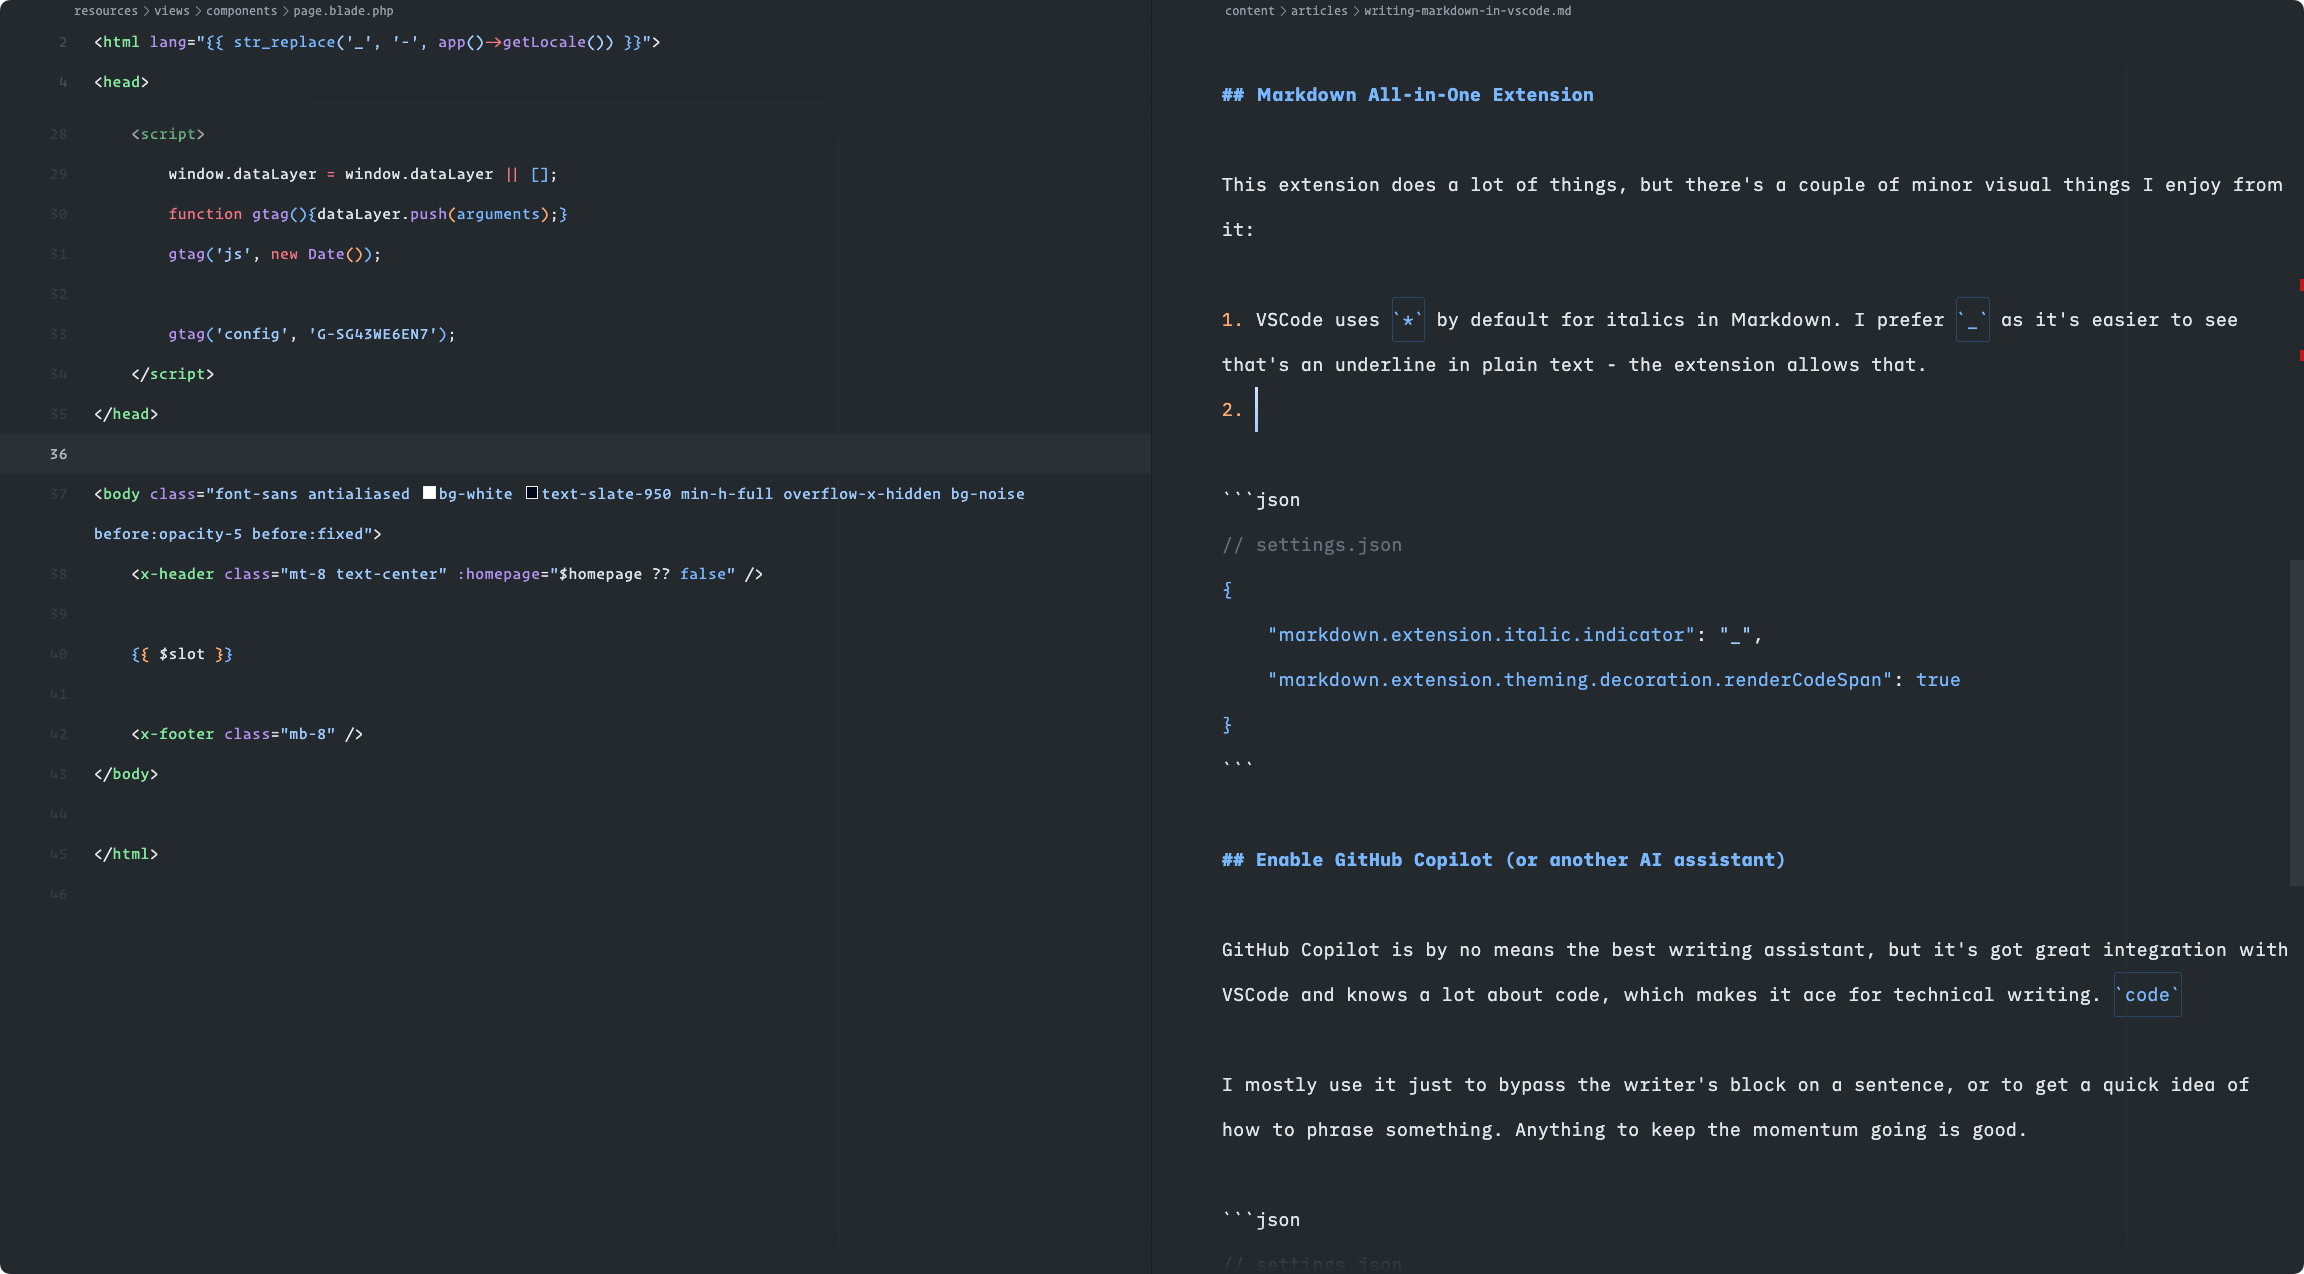Viewport: 2304px width, 1274px height.
Task: Click the script closing tag line
Action: 173,373
